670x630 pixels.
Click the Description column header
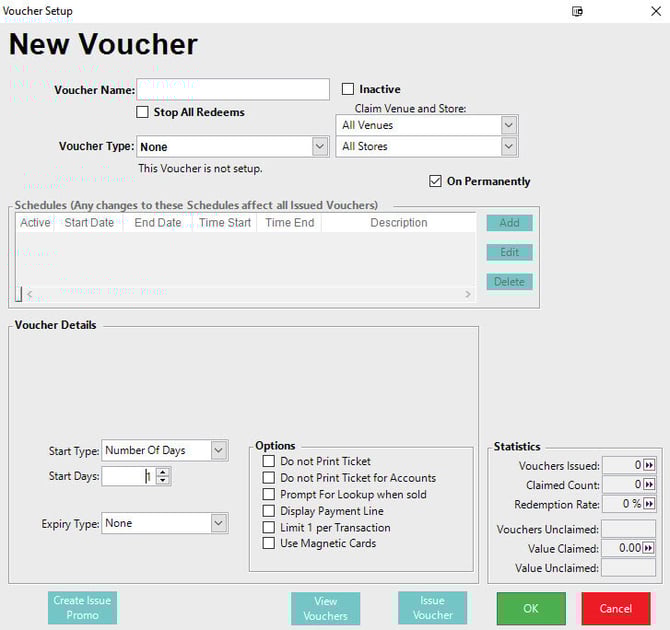pyautogui.click(x=398, y=223)
